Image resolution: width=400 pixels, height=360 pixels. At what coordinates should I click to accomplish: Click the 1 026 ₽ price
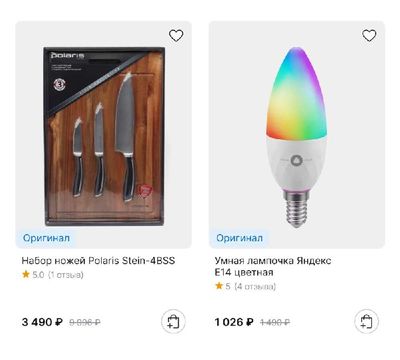[x=234, y=322]
